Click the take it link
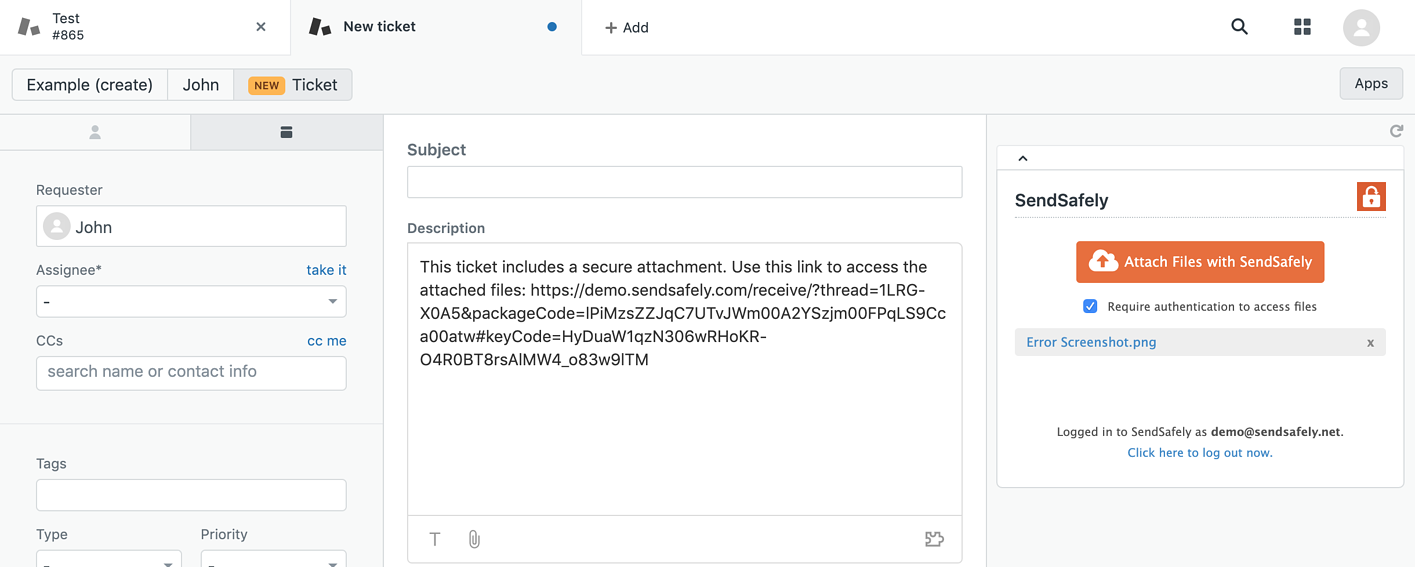Screen dimensions: 1415x567 327,270
